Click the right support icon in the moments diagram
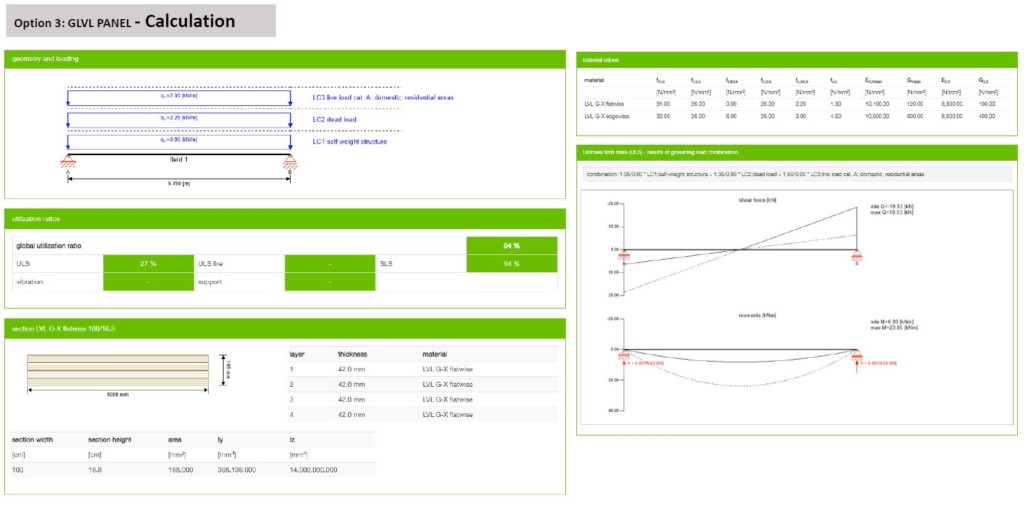This screenshot has height=521, width=1024. point(857,354)
